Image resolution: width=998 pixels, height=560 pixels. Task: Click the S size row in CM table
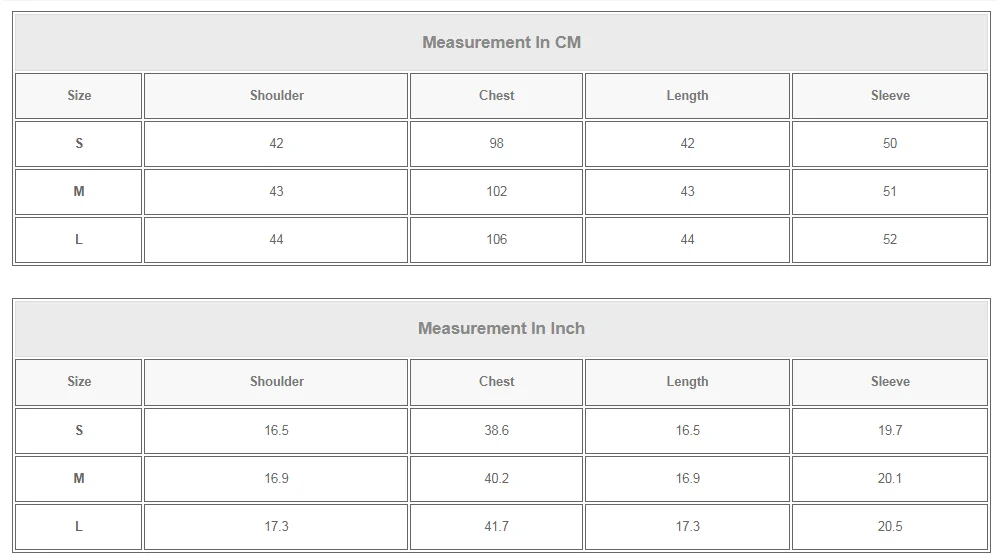click(x=502, y=144)
